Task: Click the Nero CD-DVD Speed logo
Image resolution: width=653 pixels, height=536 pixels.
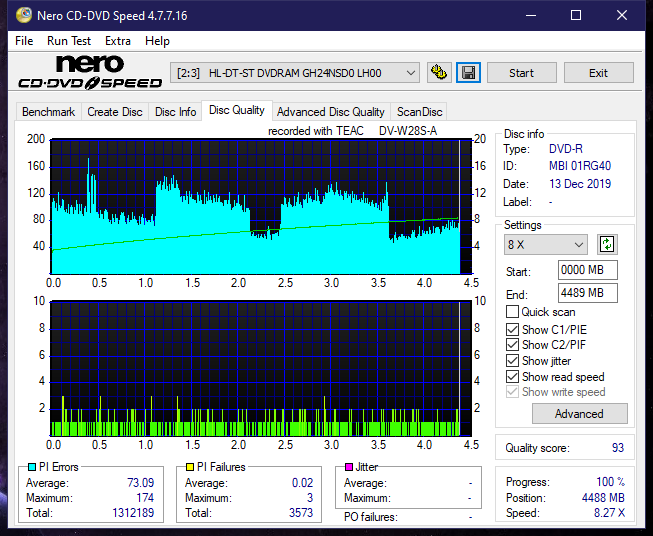Action: point(90,73)
